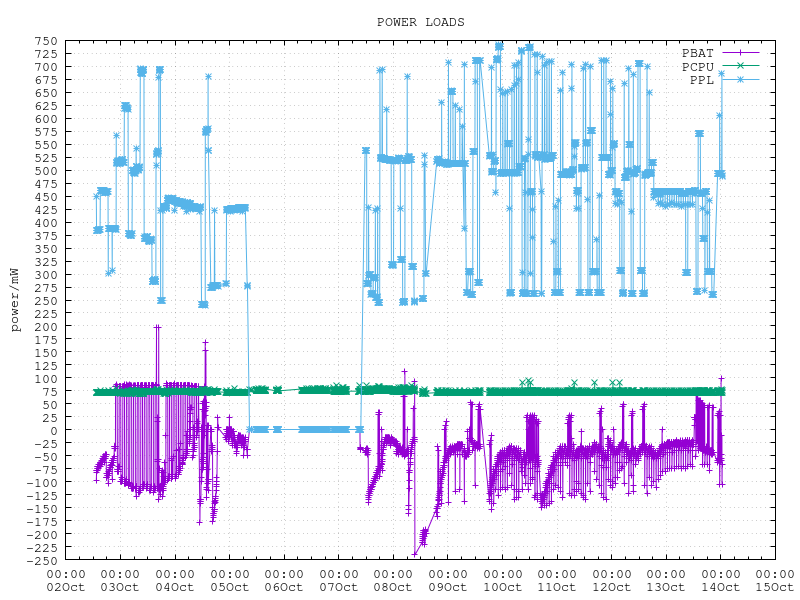The image size is (800, 600).
Task: Click the 750 tick on the y-axis
Action: [45, 41]
